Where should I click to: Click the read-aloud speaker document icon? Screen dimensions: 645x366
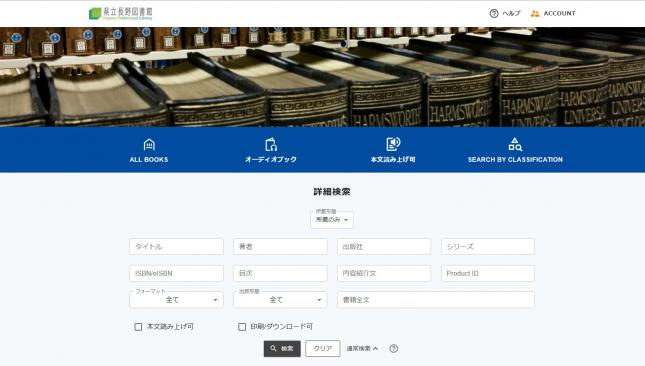[393, 144]
